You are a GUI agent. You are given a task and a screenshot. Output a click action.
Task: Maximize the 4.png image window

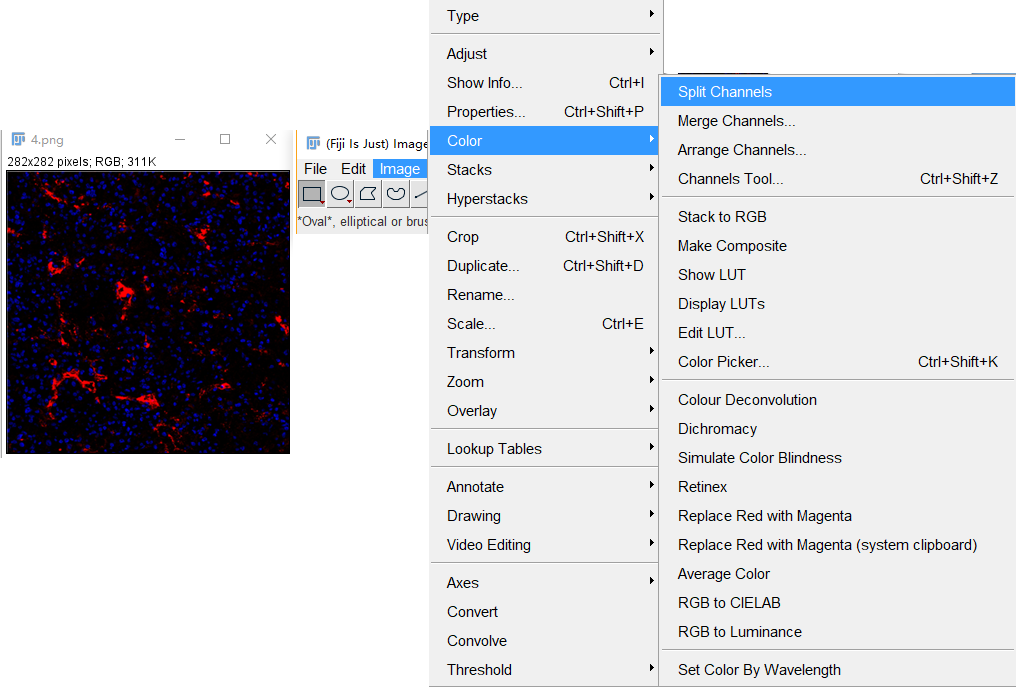point(225,139)
